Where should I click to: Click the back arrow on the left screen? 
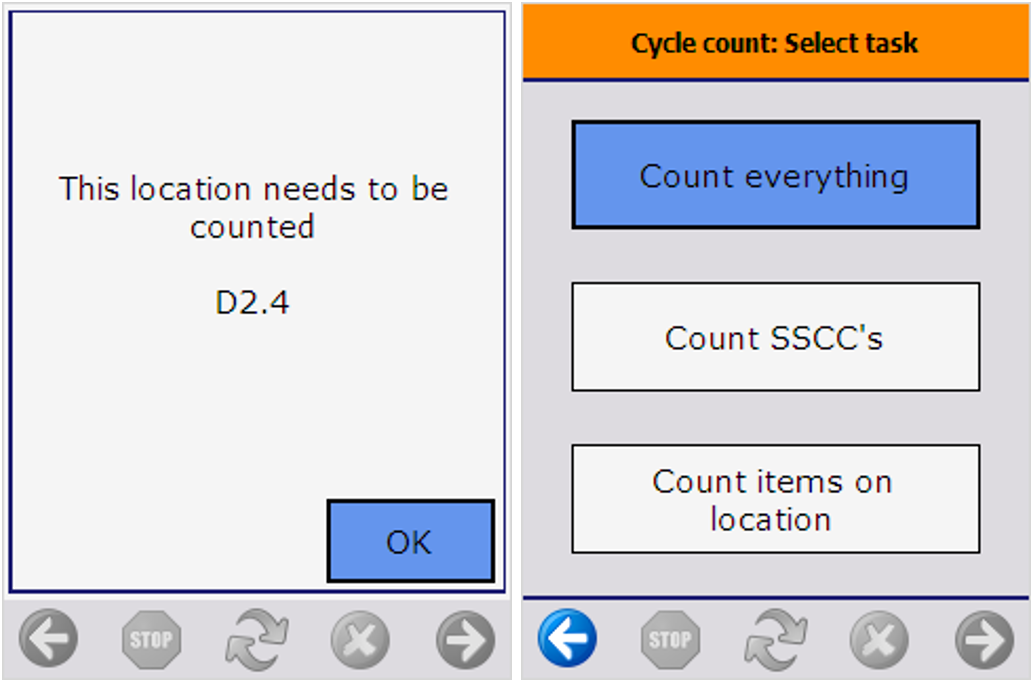pos(47,638)
